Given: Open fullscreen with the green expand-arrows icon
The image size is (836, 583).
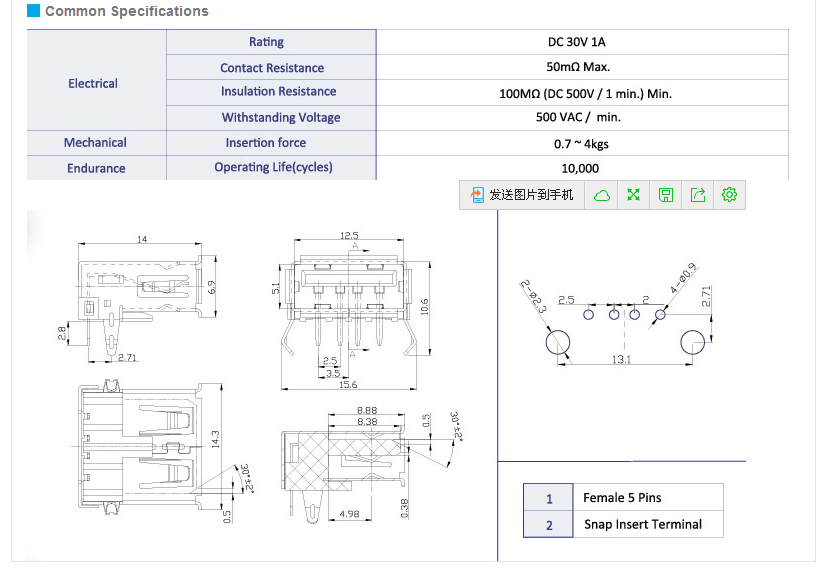Looking at the screenshot, I should 633,195.
